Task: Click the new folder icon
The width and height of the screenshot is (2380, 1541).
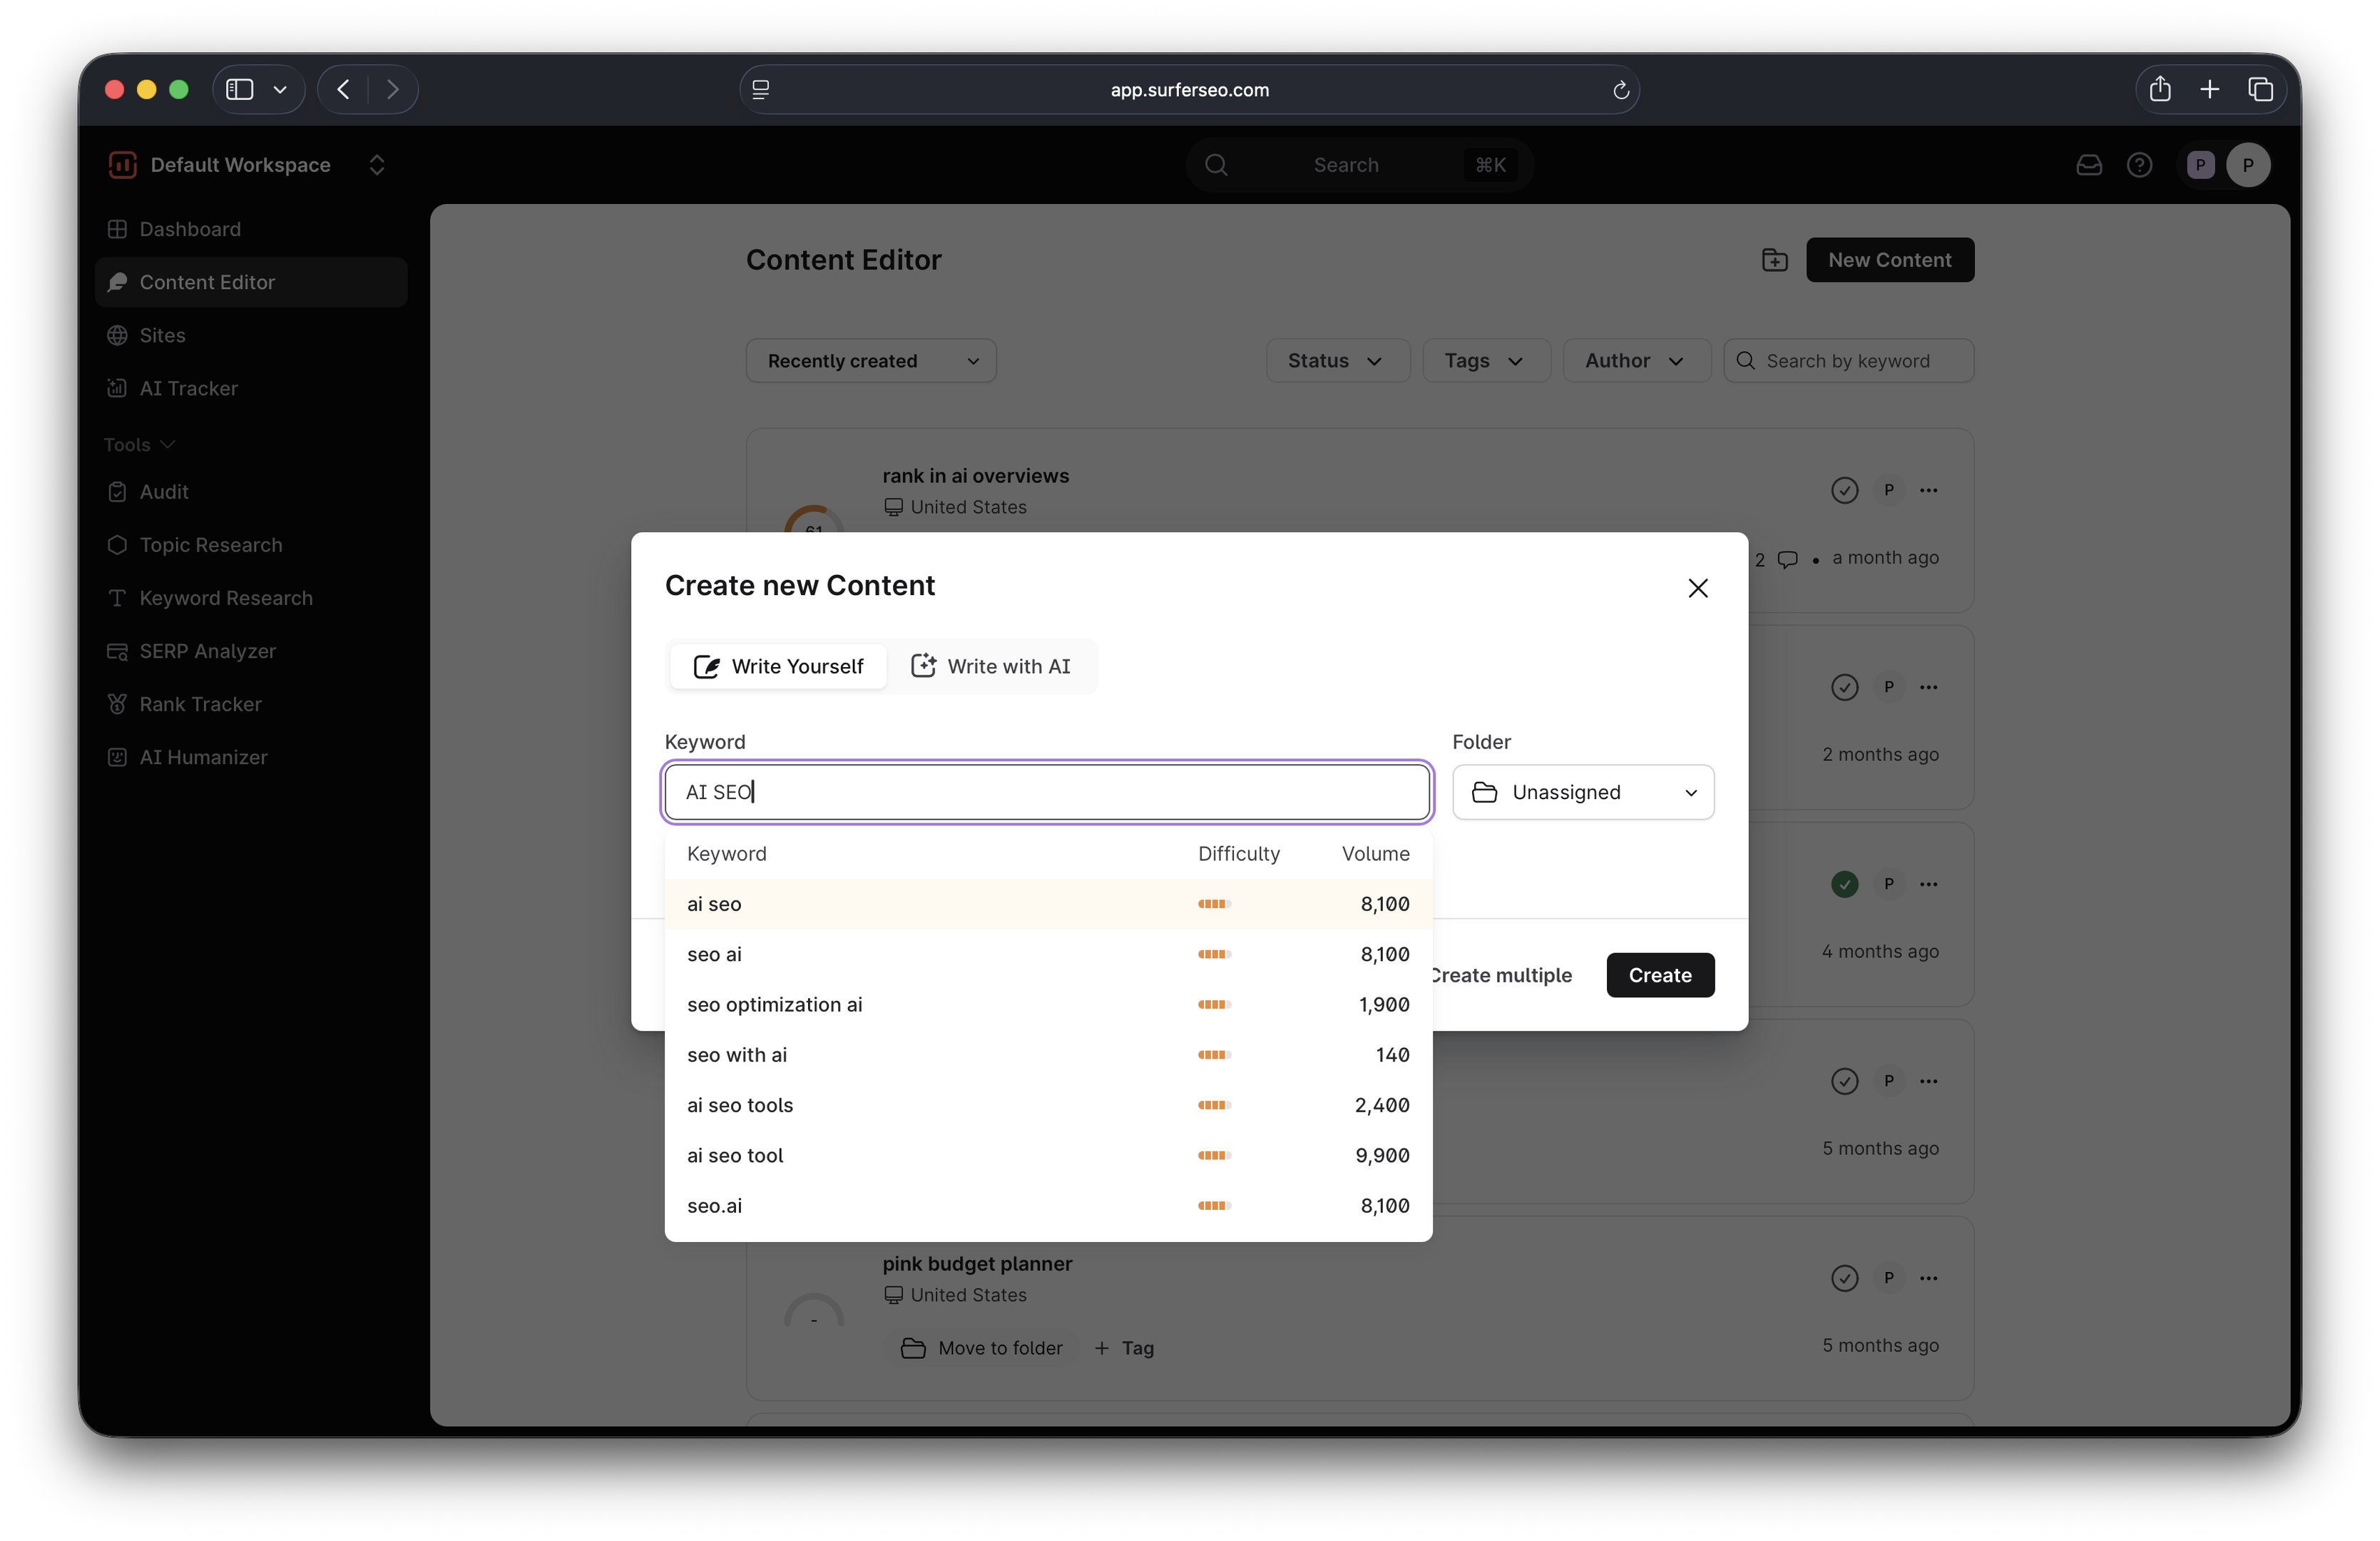Action: (1774, 260)
